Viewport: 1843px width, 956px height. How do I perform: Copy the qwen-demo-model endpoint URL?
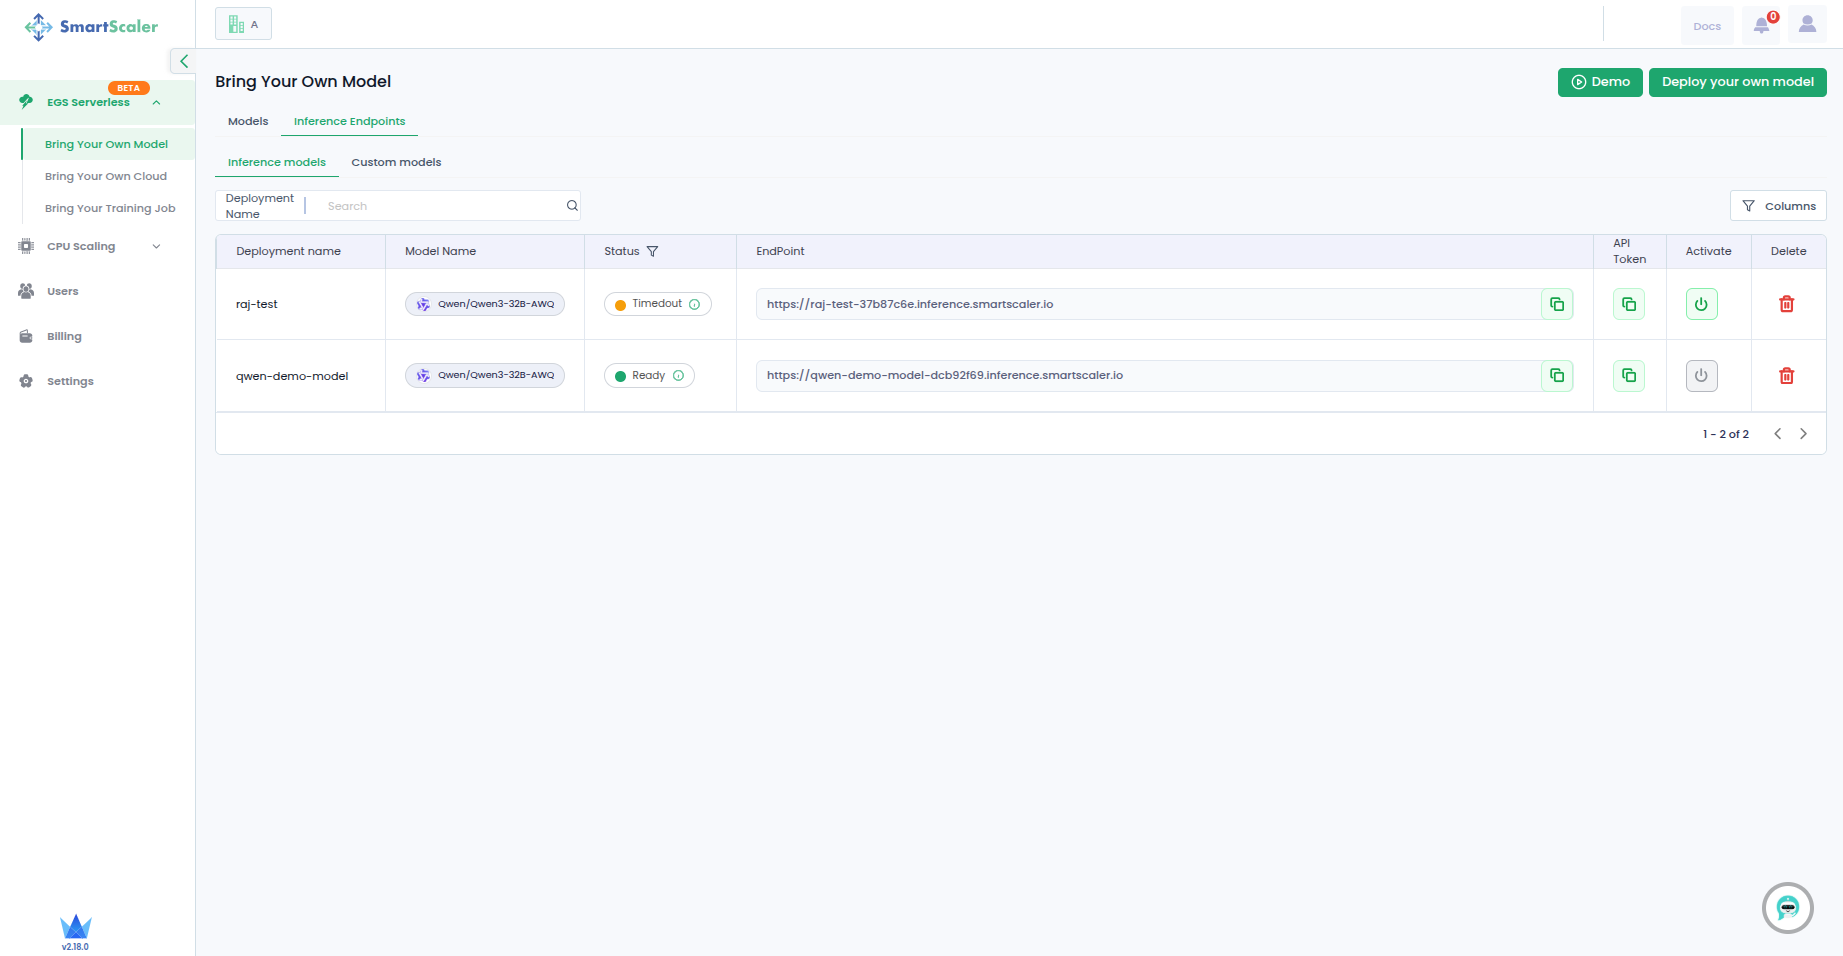coord(1557,376)
